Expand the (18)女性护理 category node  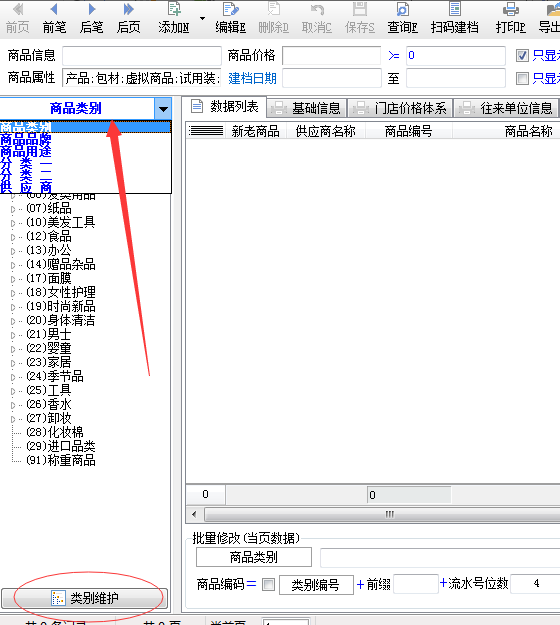13,293
